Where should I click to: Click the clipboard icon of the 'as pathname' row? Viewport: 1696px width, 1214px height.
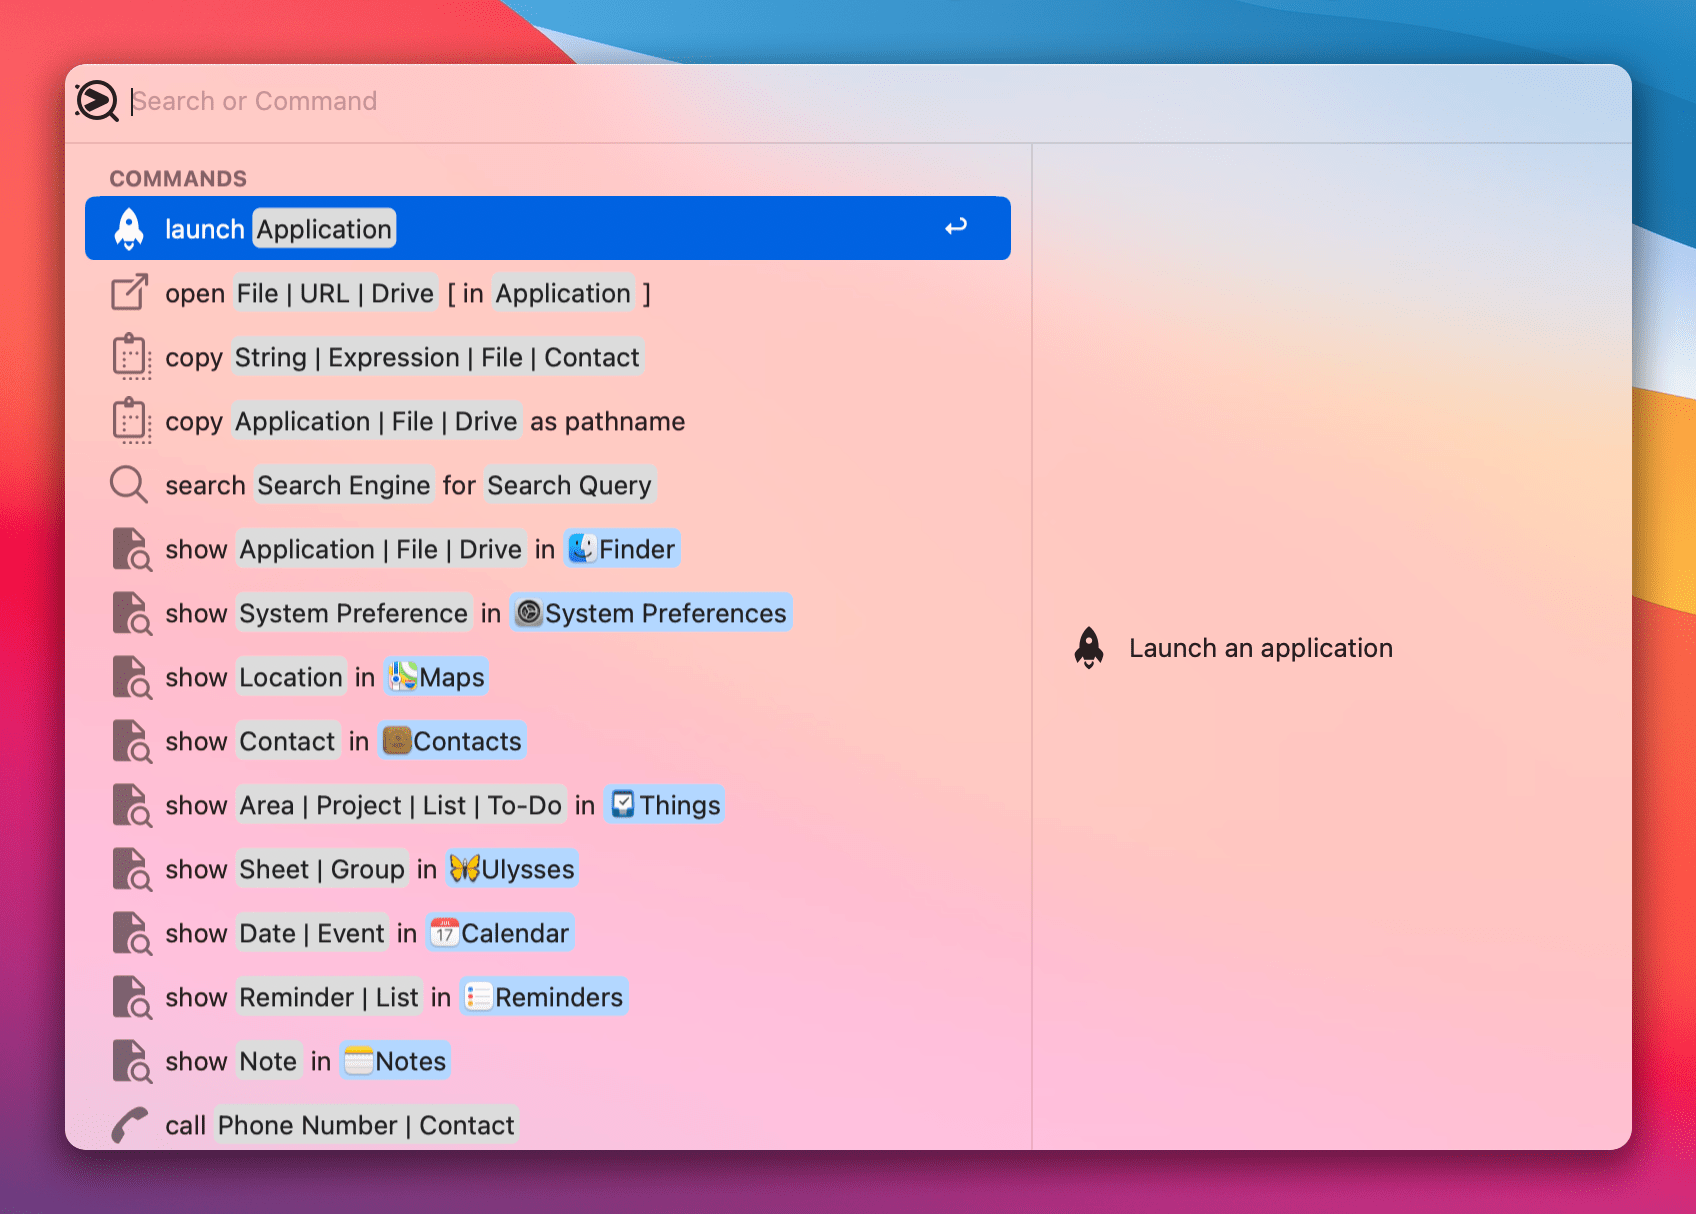coord(131,421)
